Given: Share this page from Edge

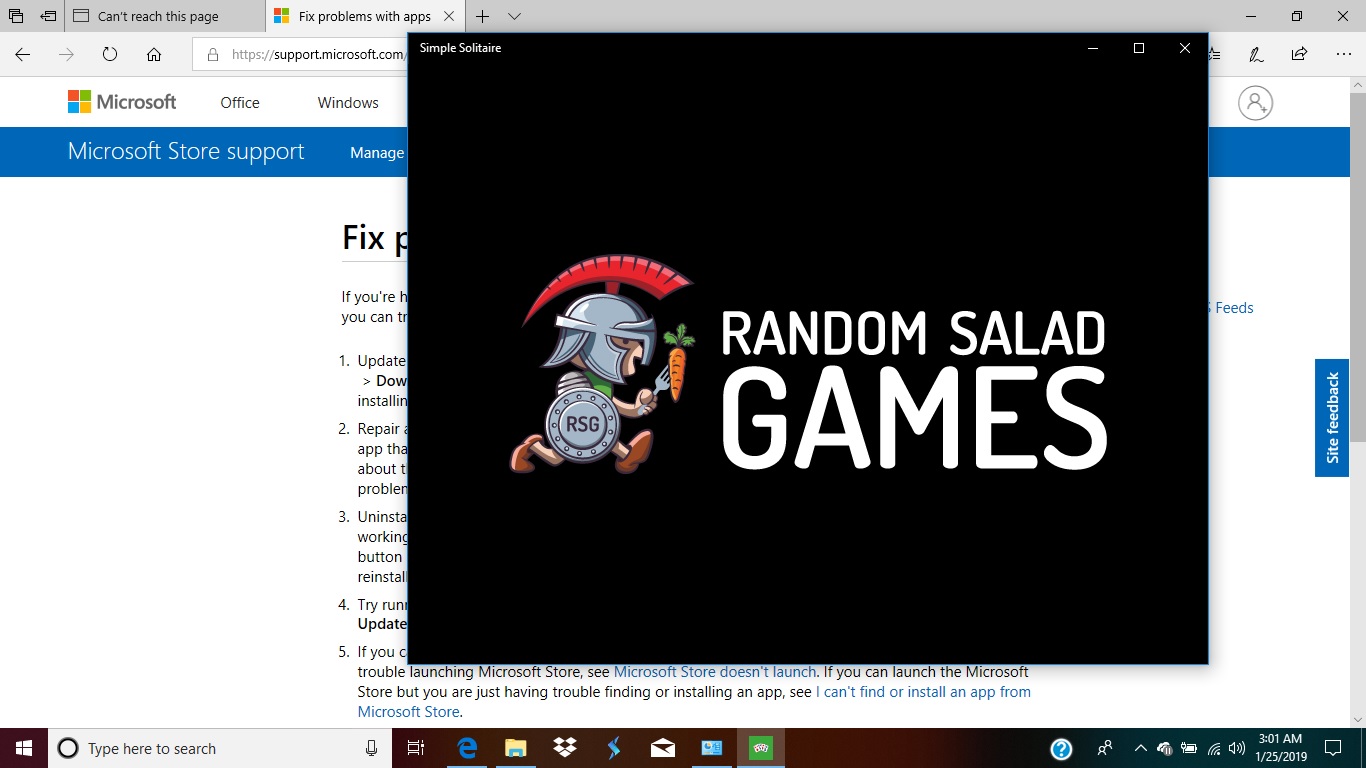Looking at the screenshot, I should pyautogui.click(x=1299, y=55).
